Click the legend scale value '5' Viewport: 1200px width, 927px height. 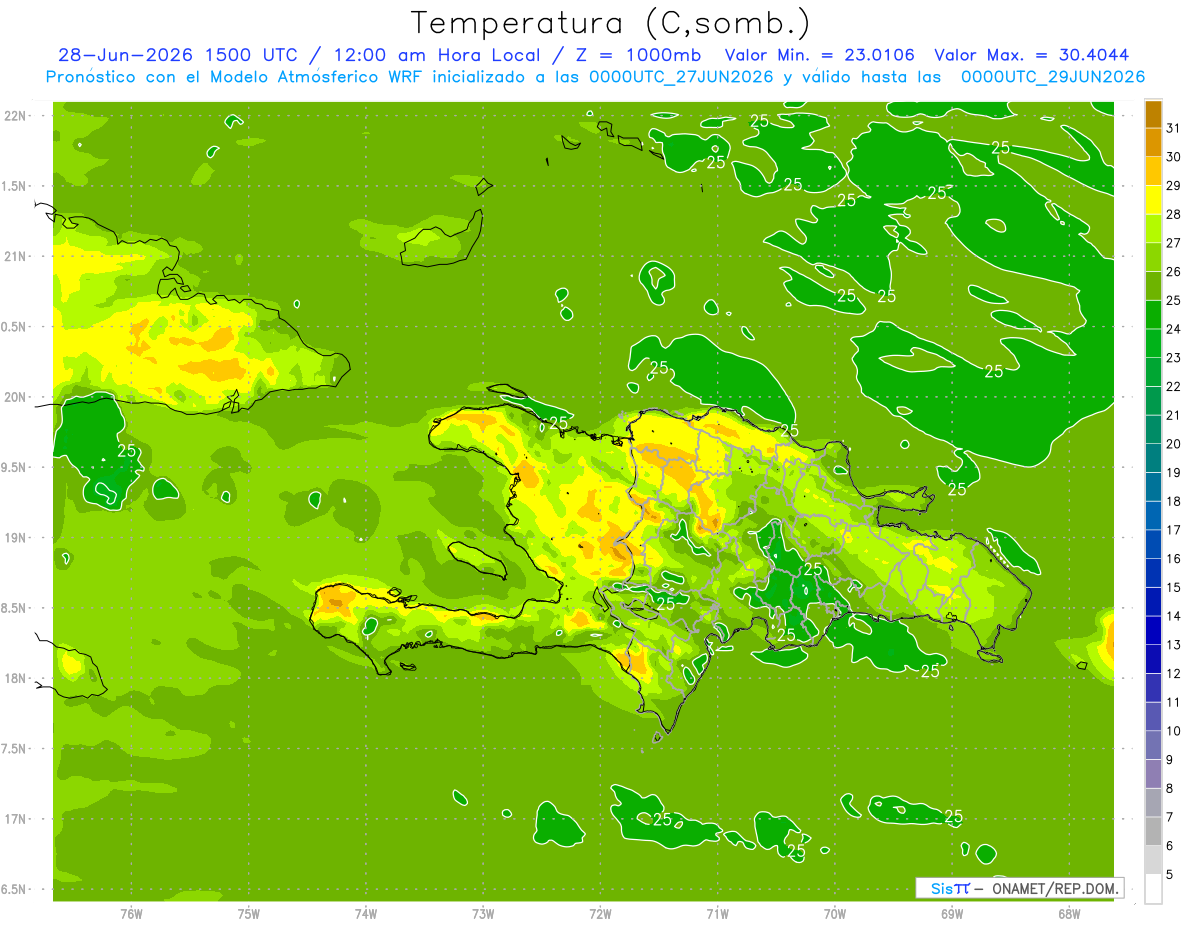1169,875
